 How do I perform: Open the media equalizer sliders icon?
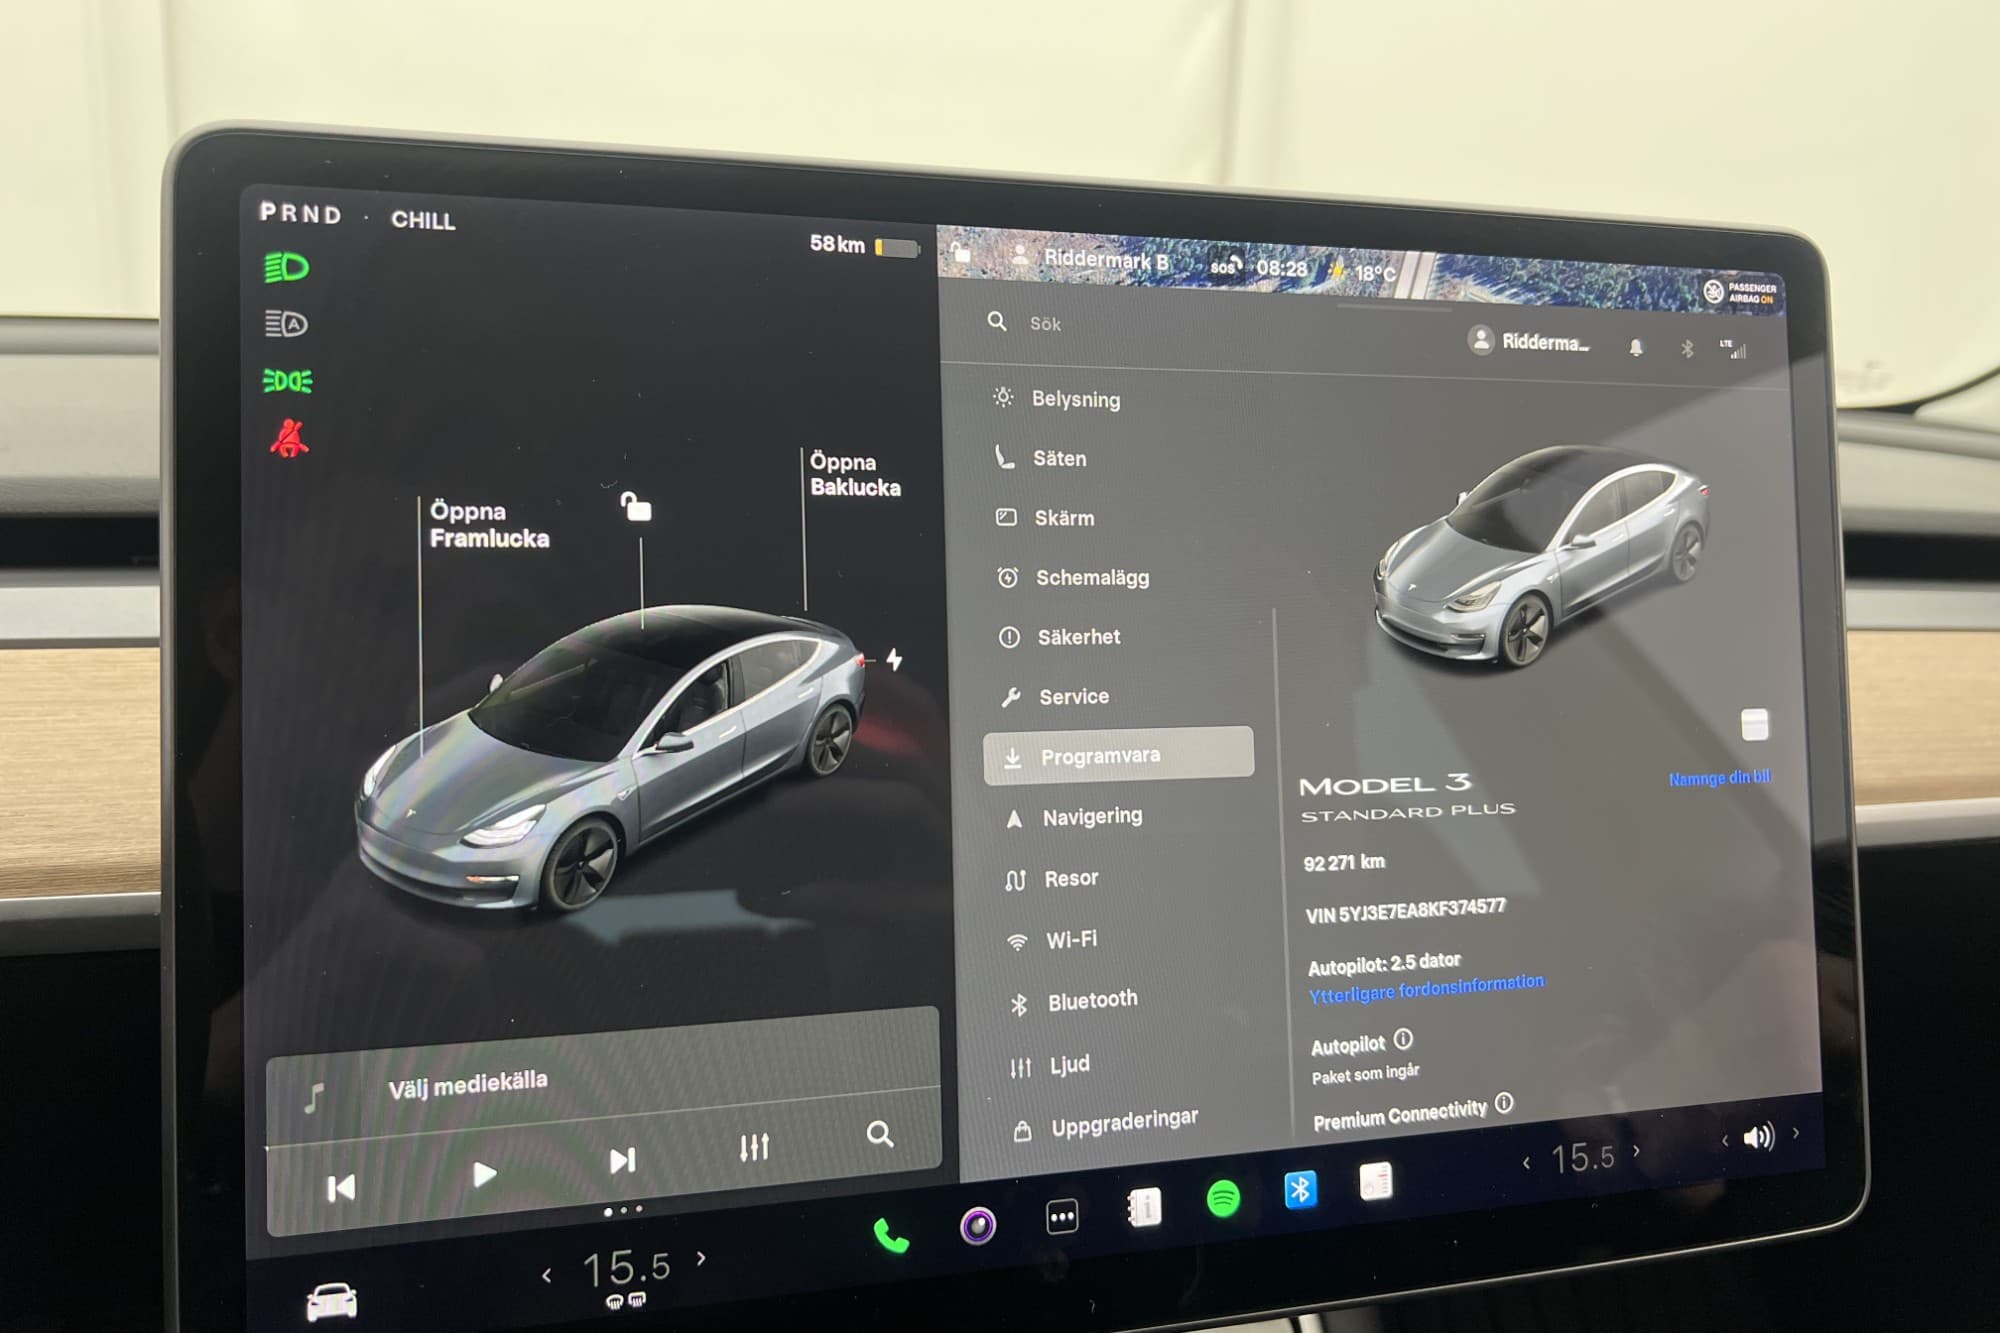[754, 1147]
